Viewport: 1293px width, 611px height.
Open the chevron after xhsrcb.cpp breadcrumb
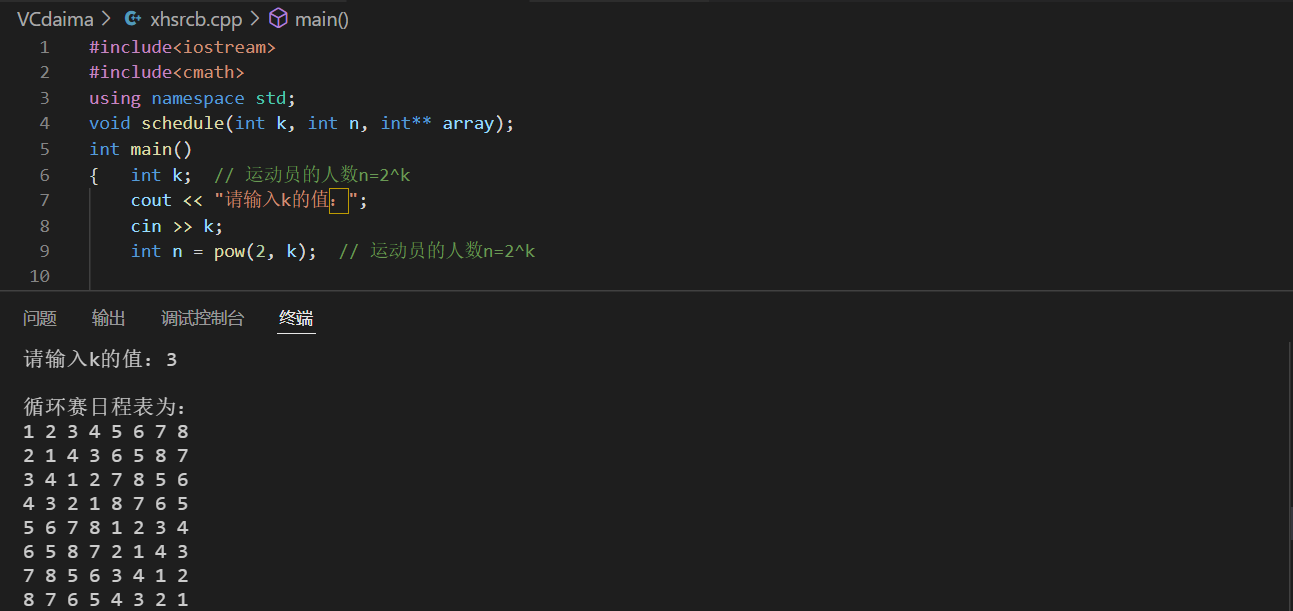(254, 18)
